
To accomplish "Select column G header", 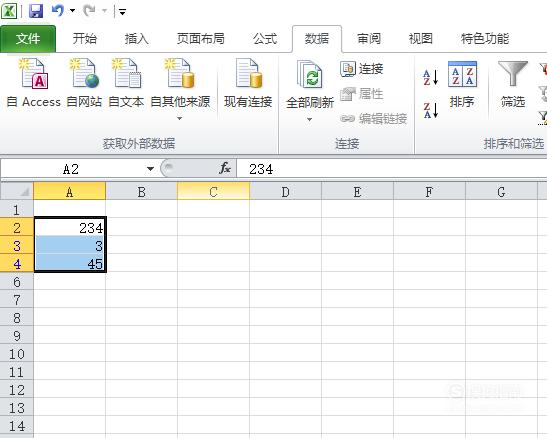I will [x=501, y=191].
